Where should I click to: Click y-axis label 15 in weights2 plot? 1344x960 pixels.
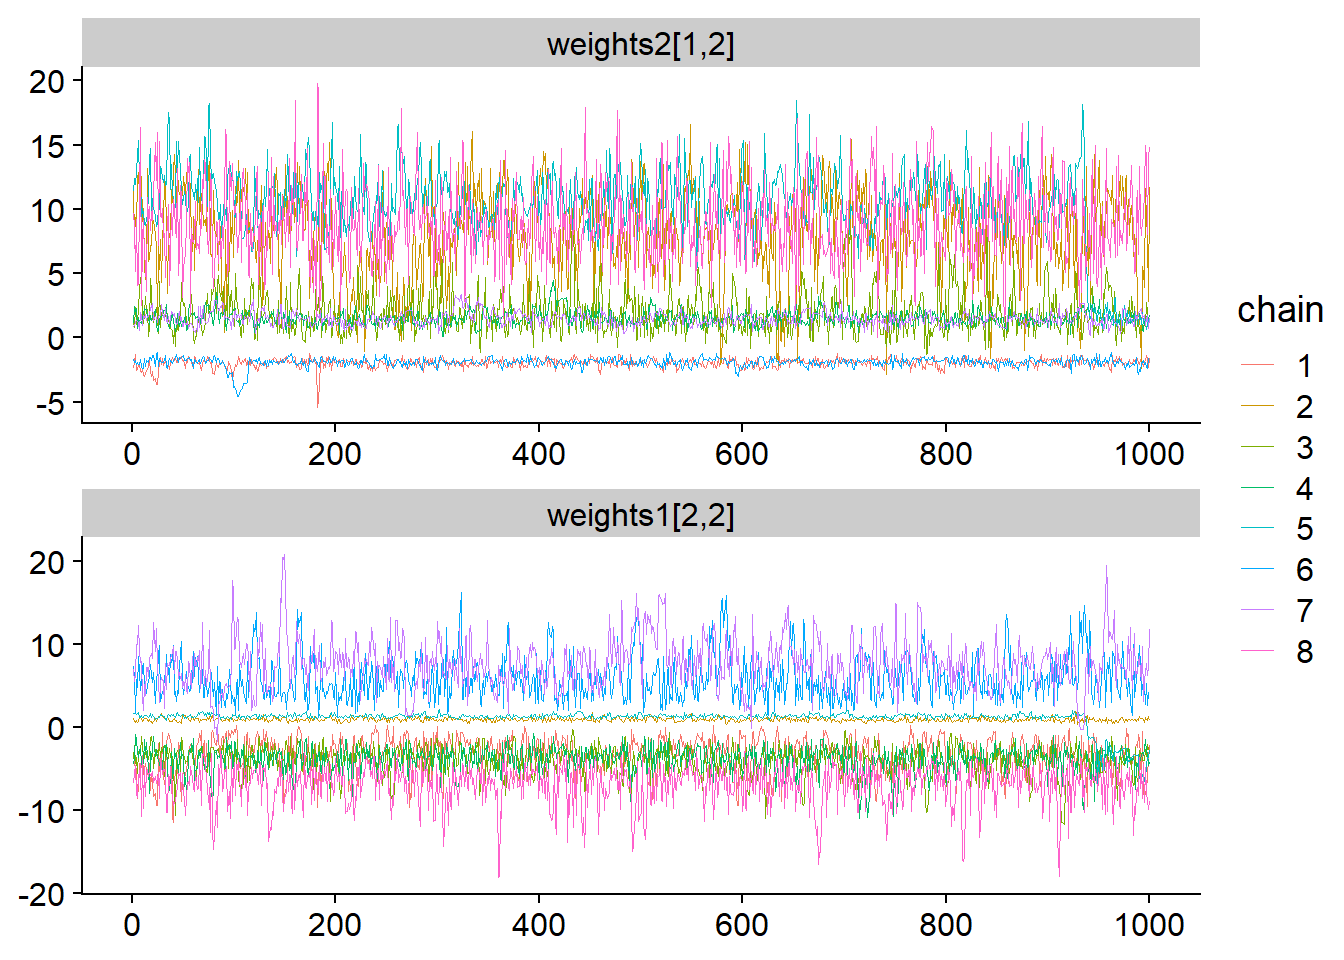coord(47,146)
